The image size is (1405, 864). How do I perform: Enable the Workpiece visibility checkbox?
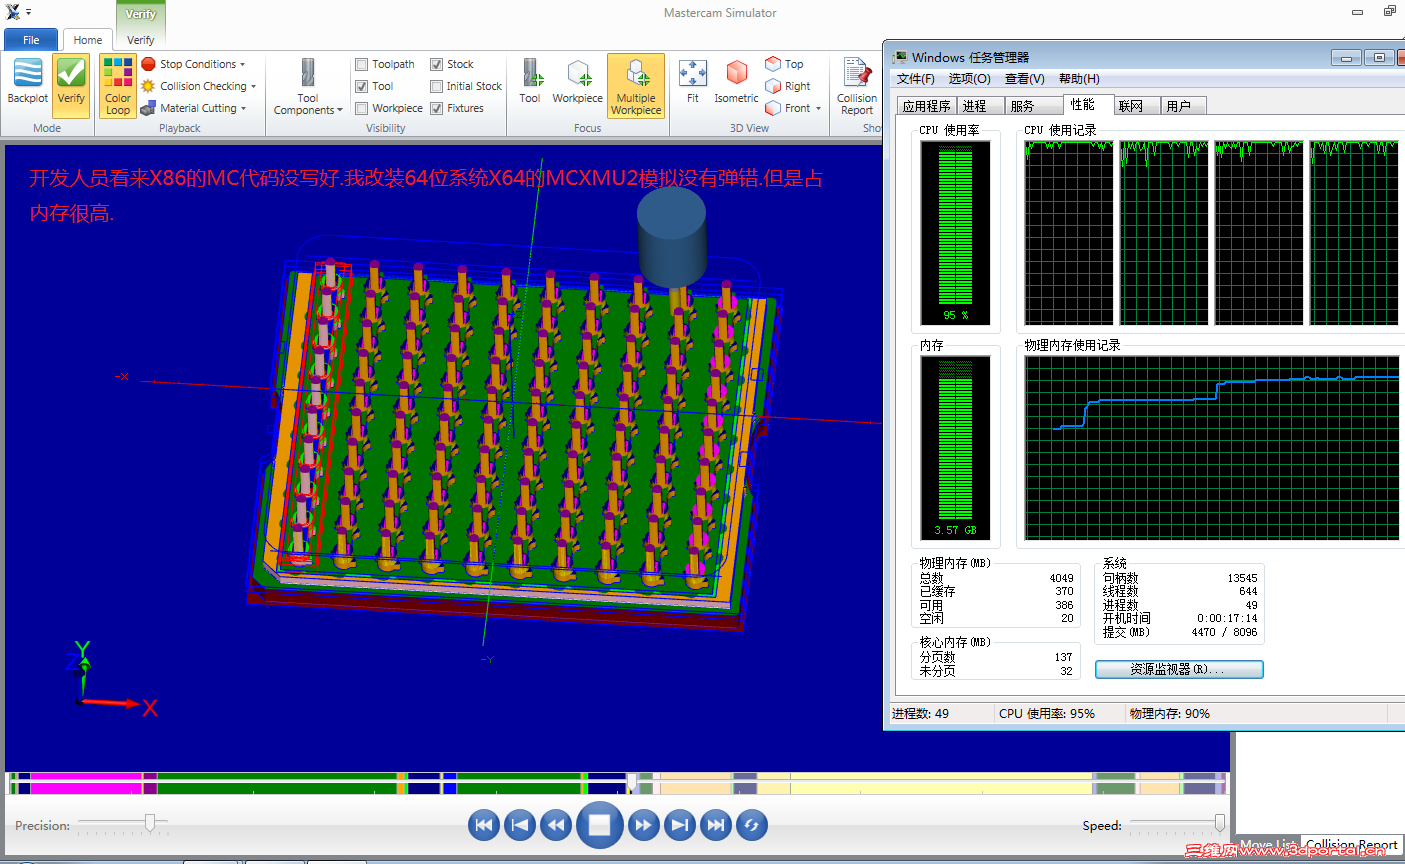pyautogui.click(x=362, y=108)
